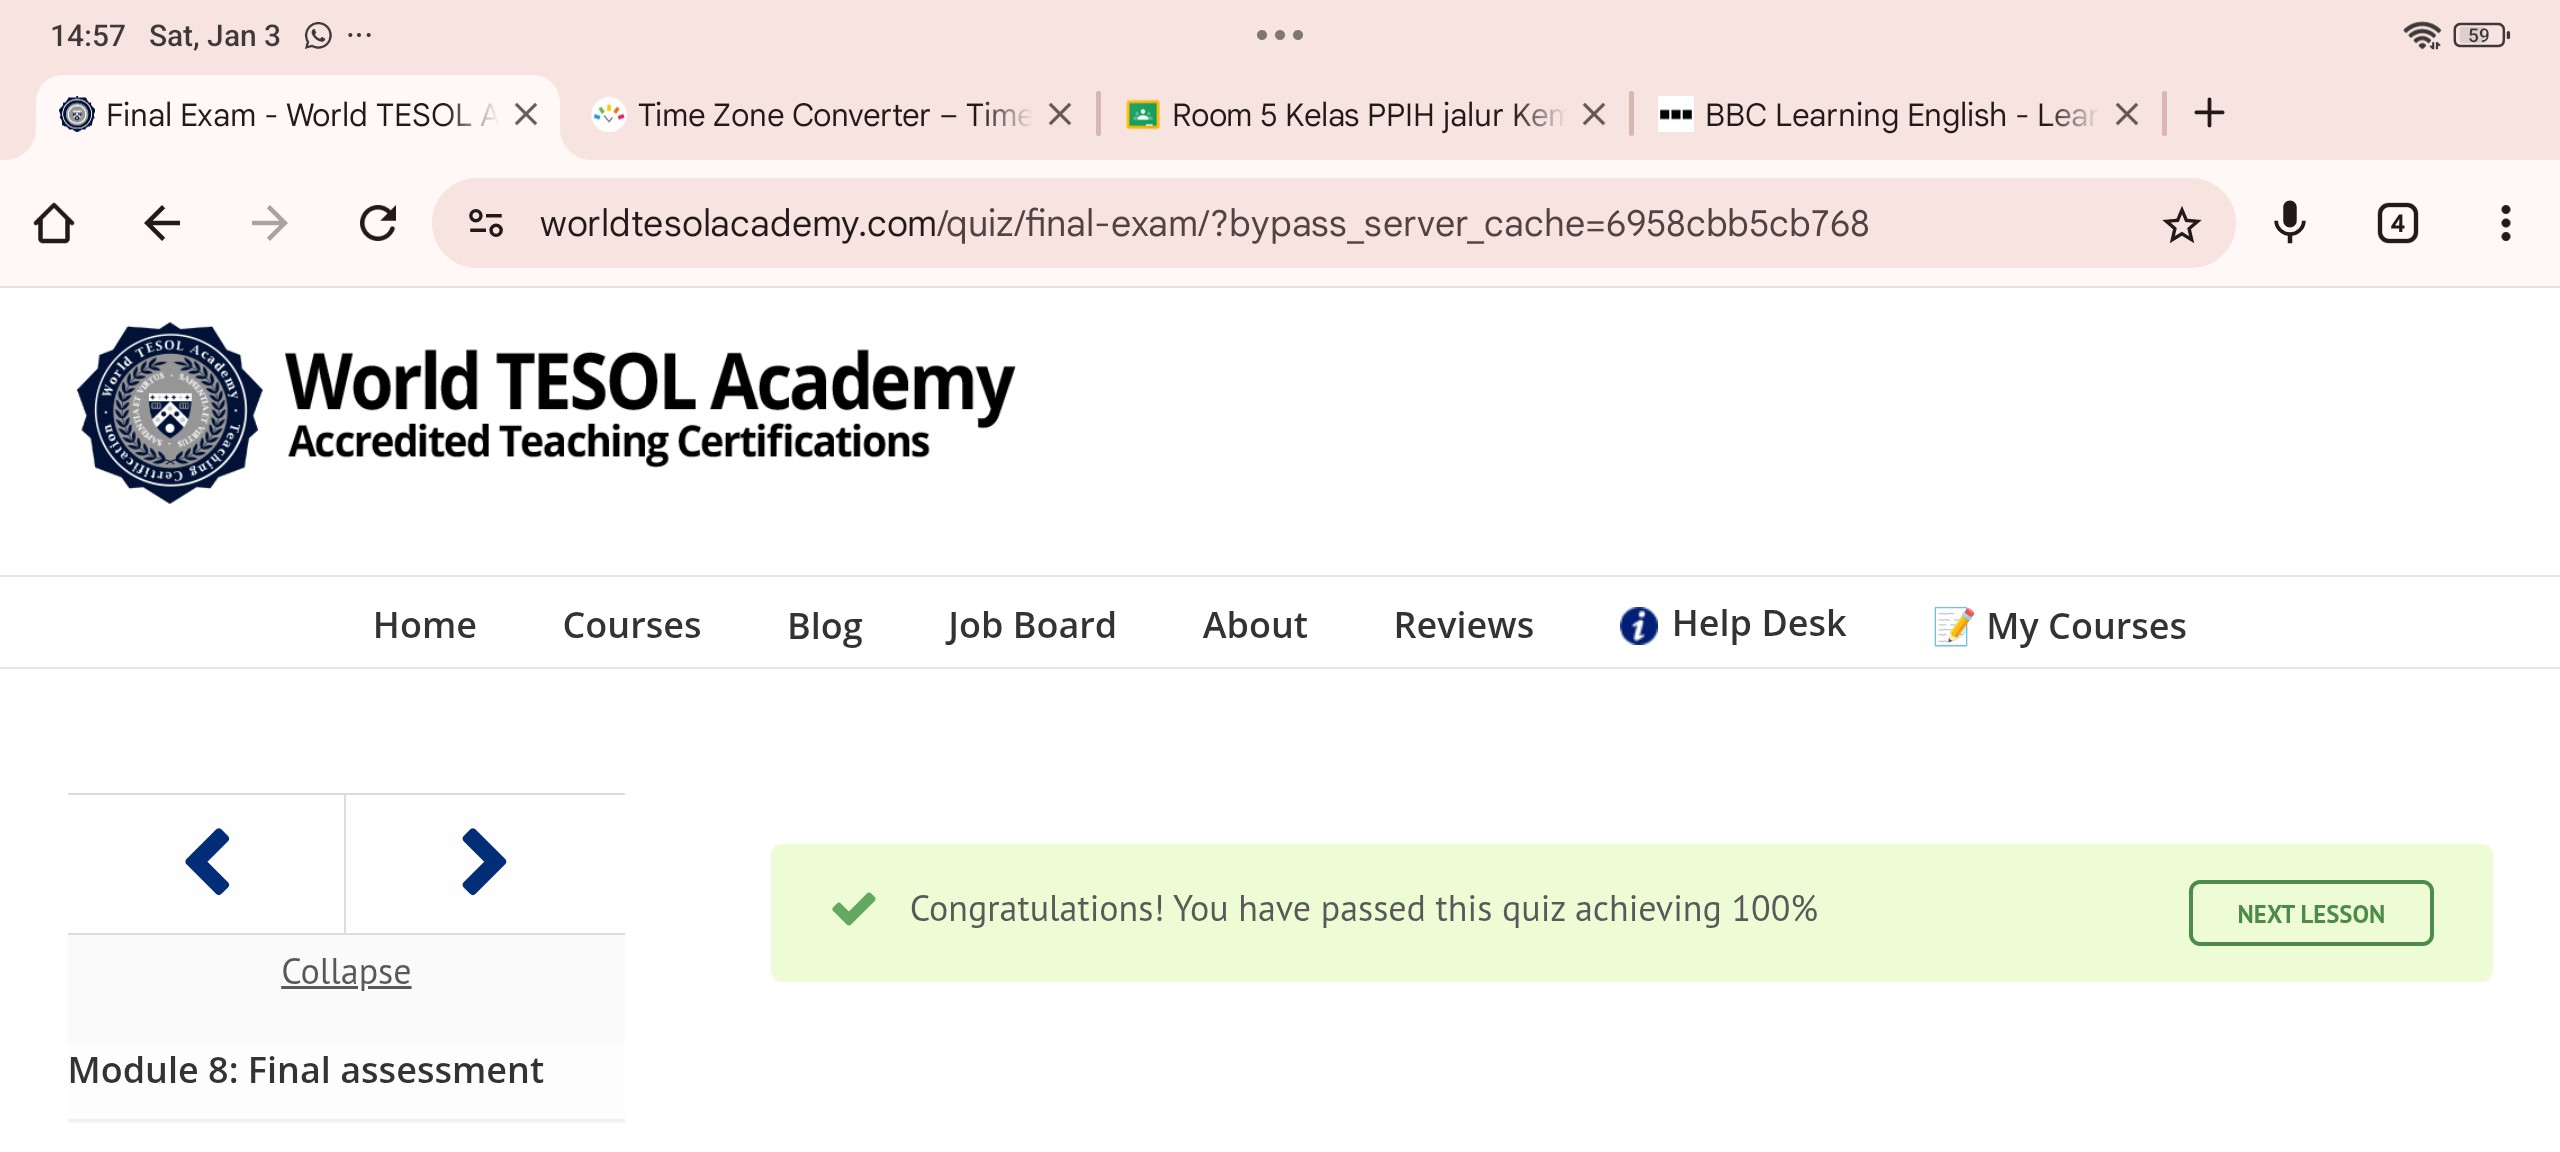The width and height of the screenshot is (2560, 1152).
Task: Close the Room 5 Kelas PPIH tab
Action: (x=1594, y=115)
